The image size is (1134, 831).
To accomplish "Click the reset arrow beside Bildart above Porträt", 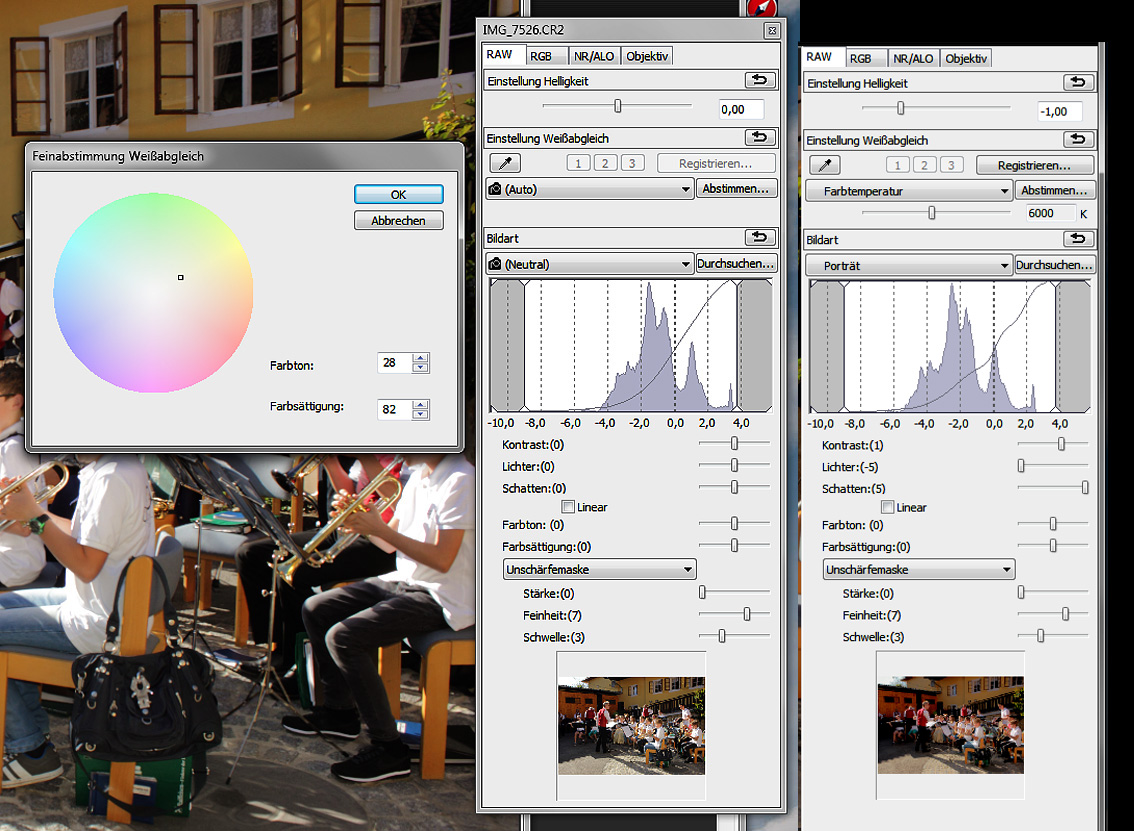I will click(1077, 239).
